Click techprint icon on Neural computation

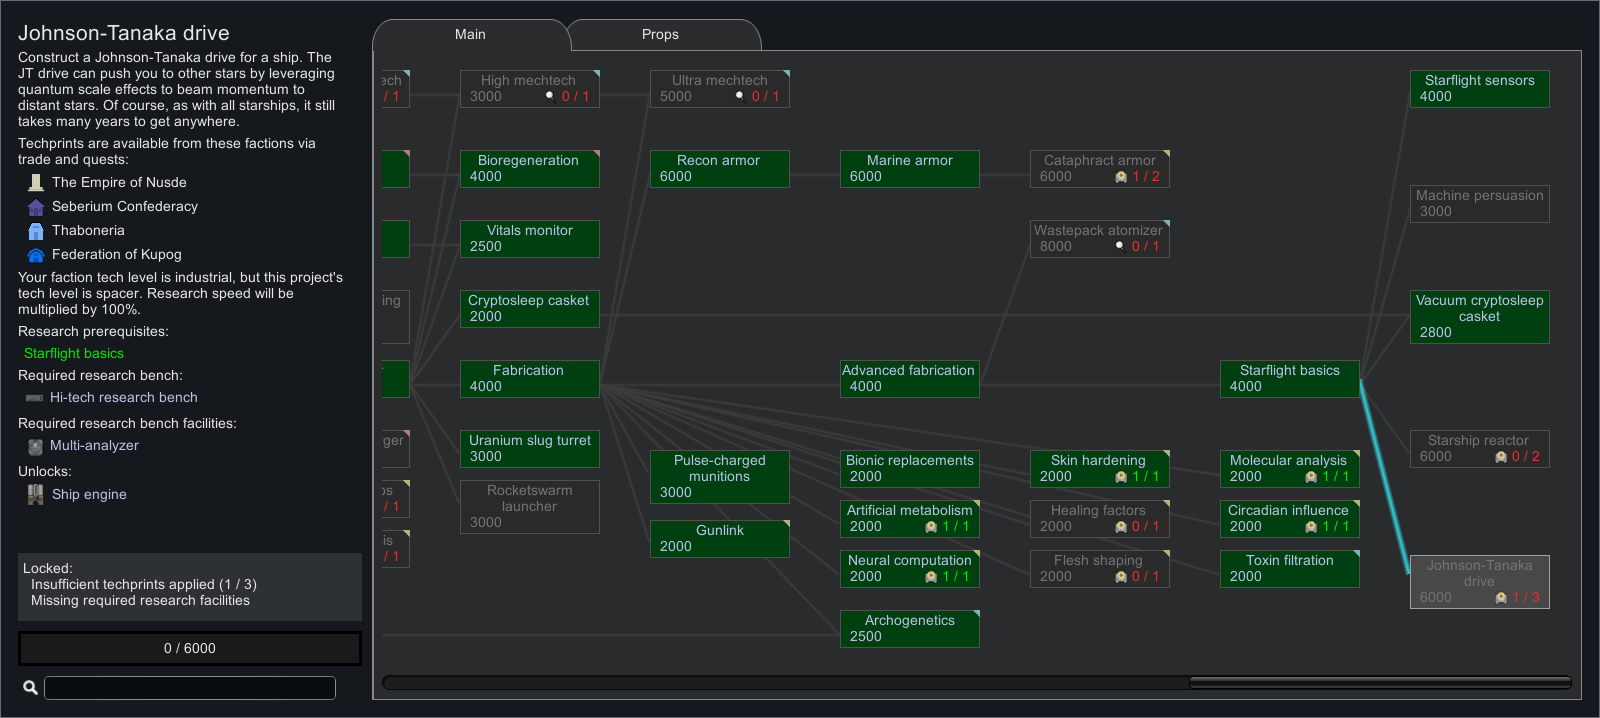pyautogui.click(x=931, y=577)
